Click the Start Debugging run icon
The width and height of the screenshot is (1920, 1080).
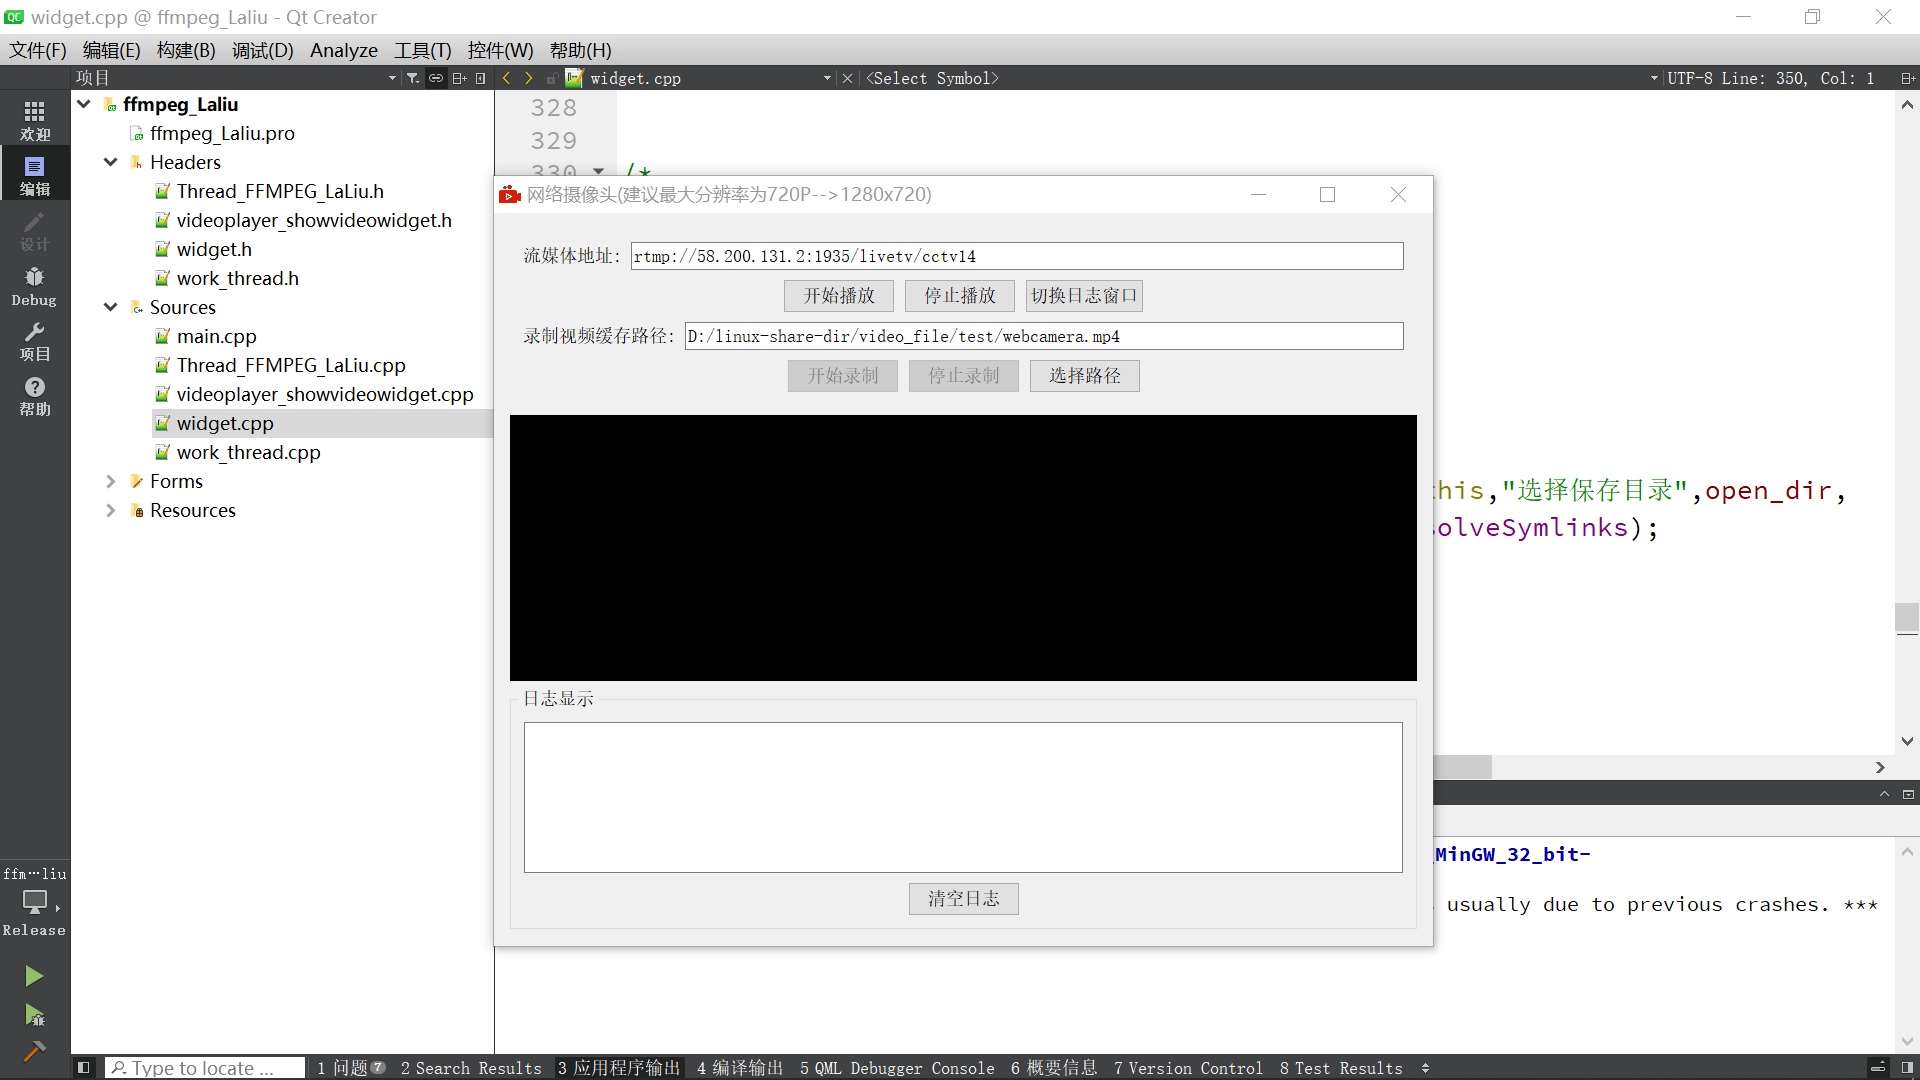pyautogui.click(x=34, y=1015)
